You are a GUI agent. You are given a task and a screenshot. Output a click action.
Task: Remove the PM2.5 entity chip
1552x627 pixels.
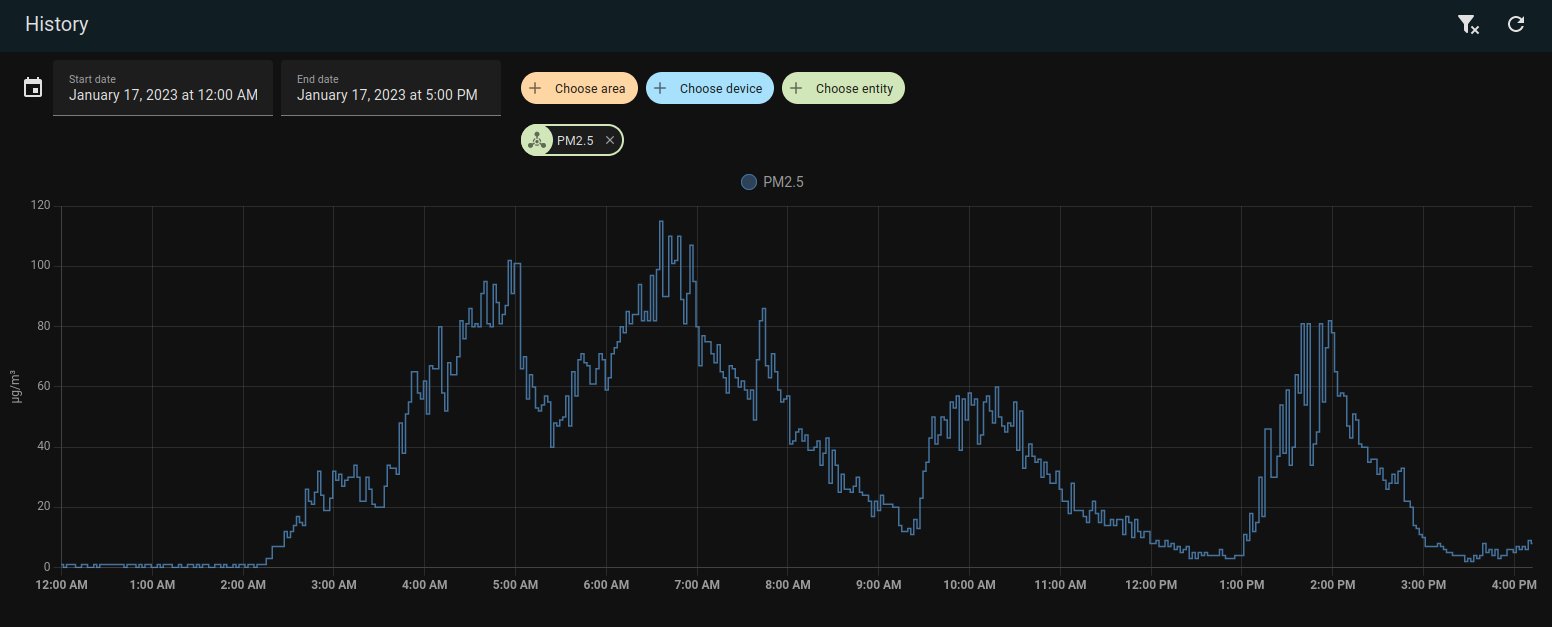(610, 140)
